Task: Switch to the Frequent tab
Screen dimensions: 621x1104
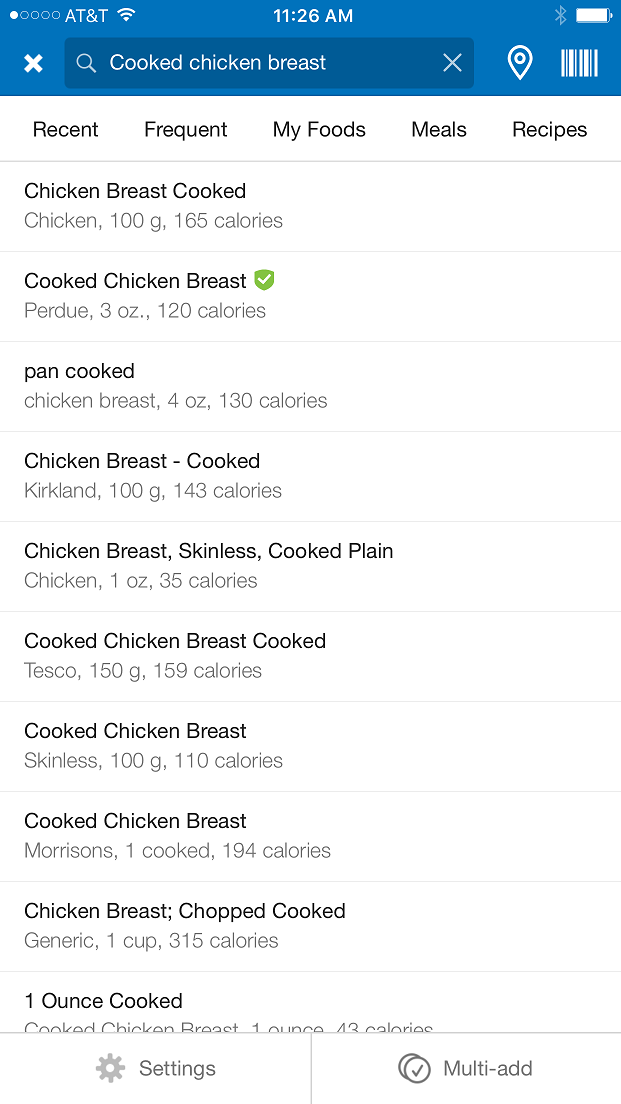Action: [185, 129]
